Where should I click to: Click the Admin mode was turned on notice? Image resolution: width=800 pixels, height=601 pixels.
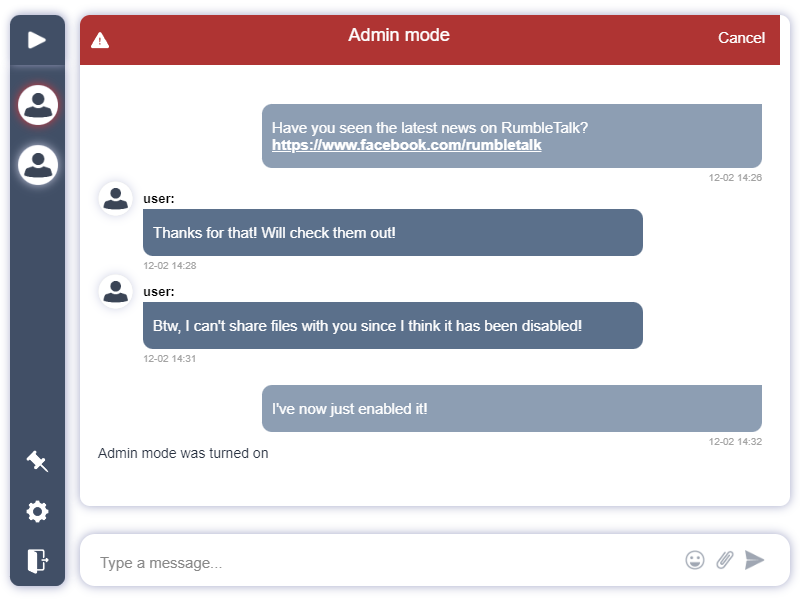181,453
